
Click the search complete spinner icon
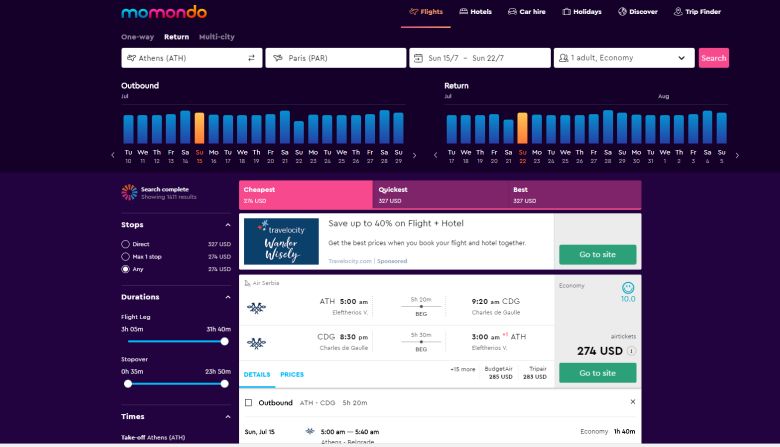(x=129, y=192)
